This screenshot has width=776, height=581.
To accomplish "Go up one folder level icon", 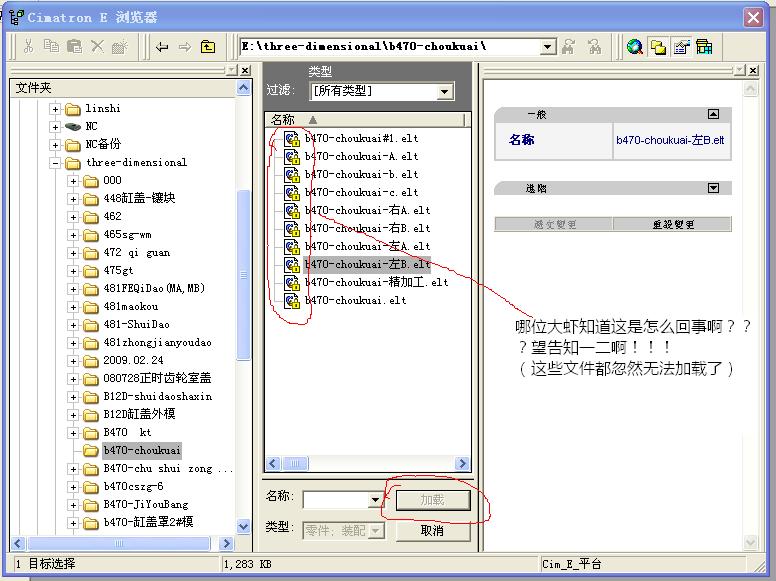I will (x=208, y=47).
